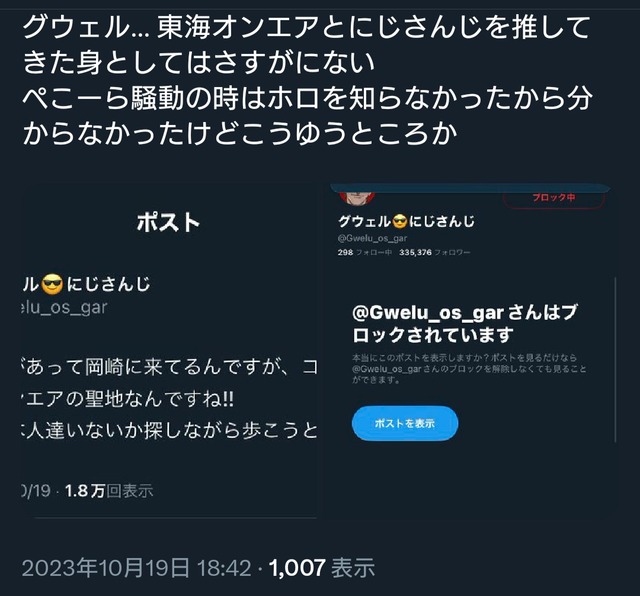The image size is (640, 596).
Task: Click the グウェル にじさんじ profile display name
Action: tap(406, 222)
